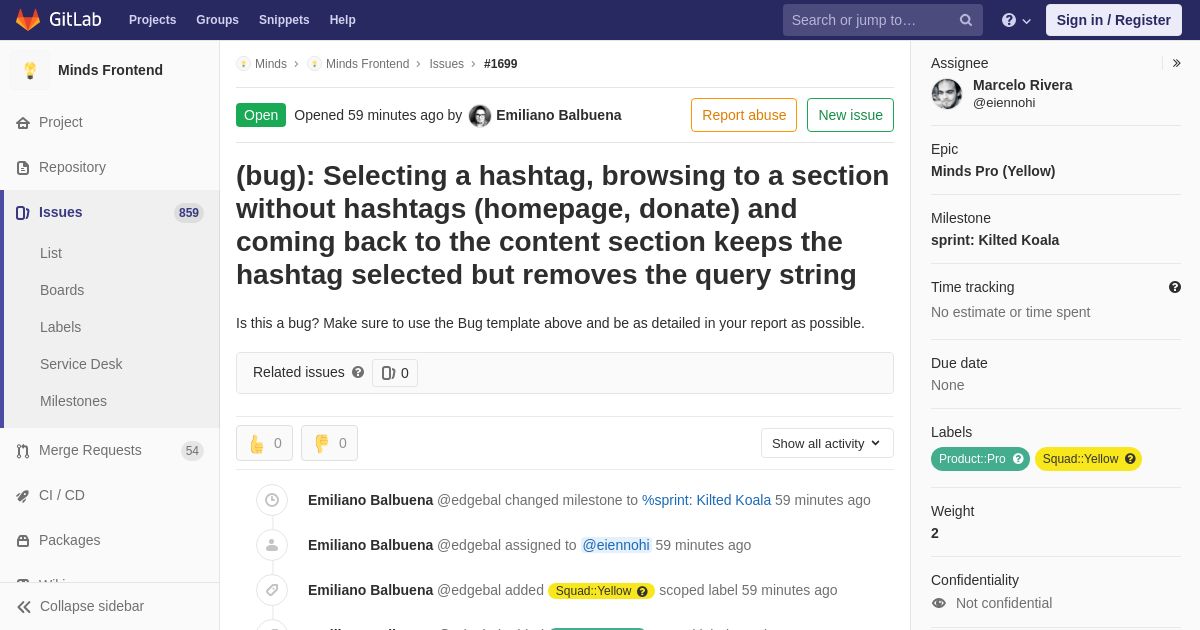Click the Product::Pro label help icon

click(x=1018, y=459)
